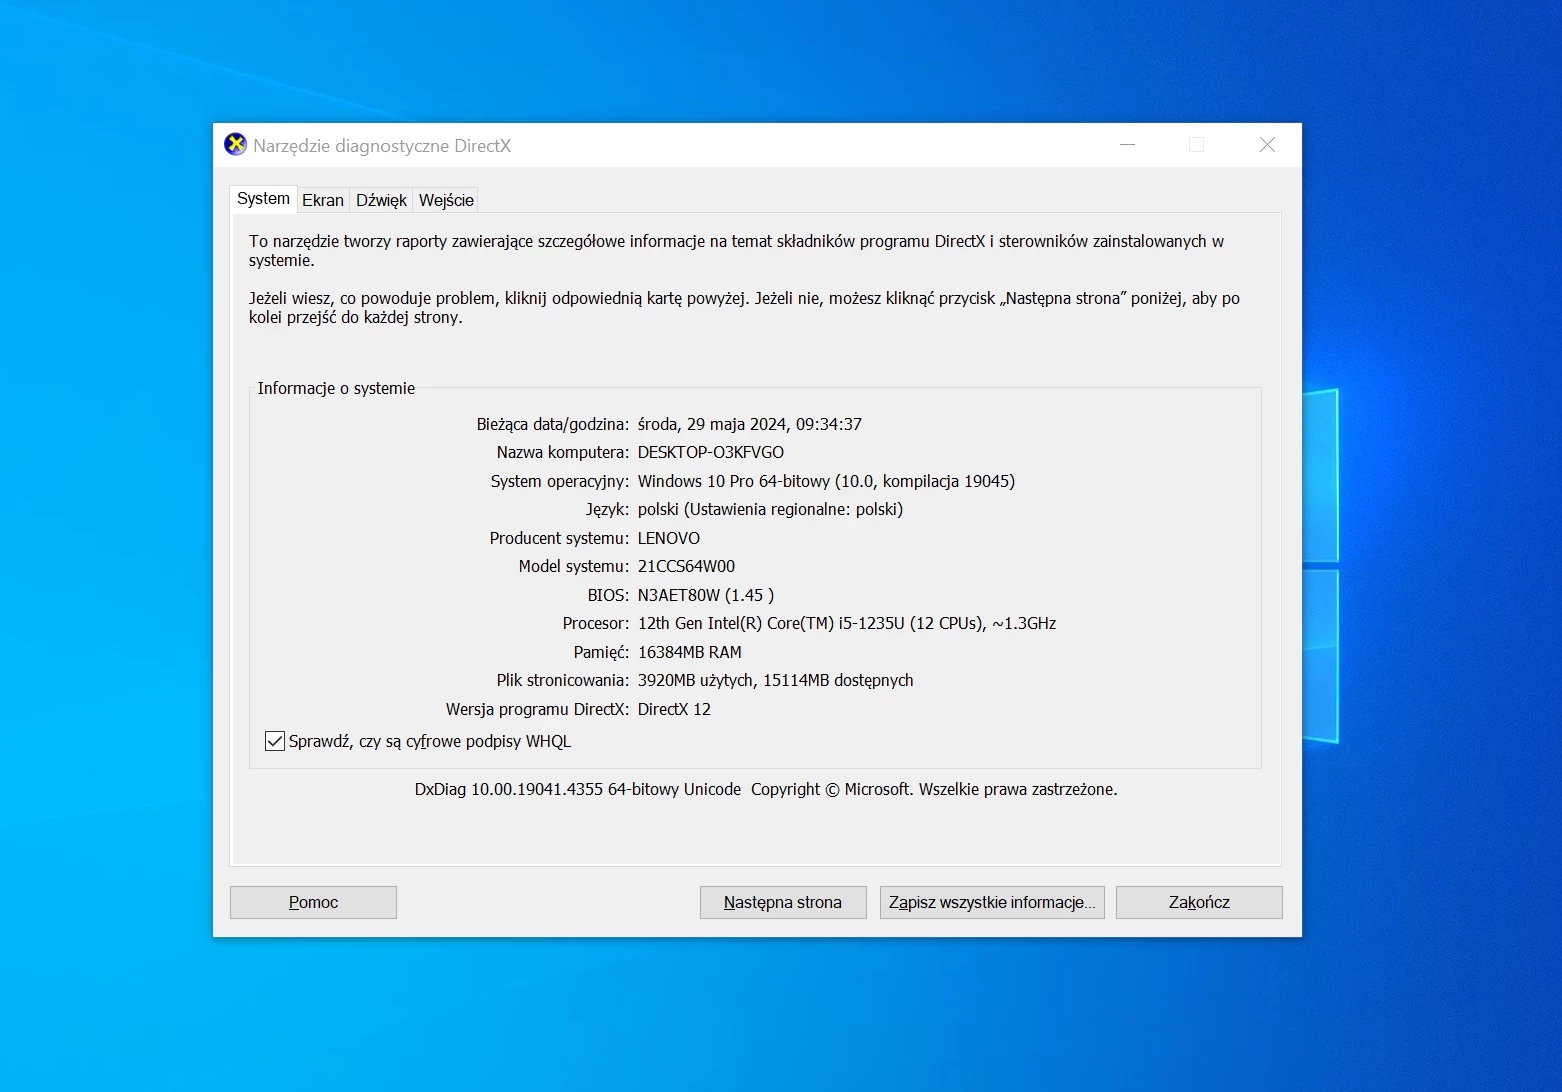Click the Narzędzie diagnostyczne DirectX window title
The width and height of the screenshot is (1562, 1092).
pyautogui.click(x=382, y=145)
